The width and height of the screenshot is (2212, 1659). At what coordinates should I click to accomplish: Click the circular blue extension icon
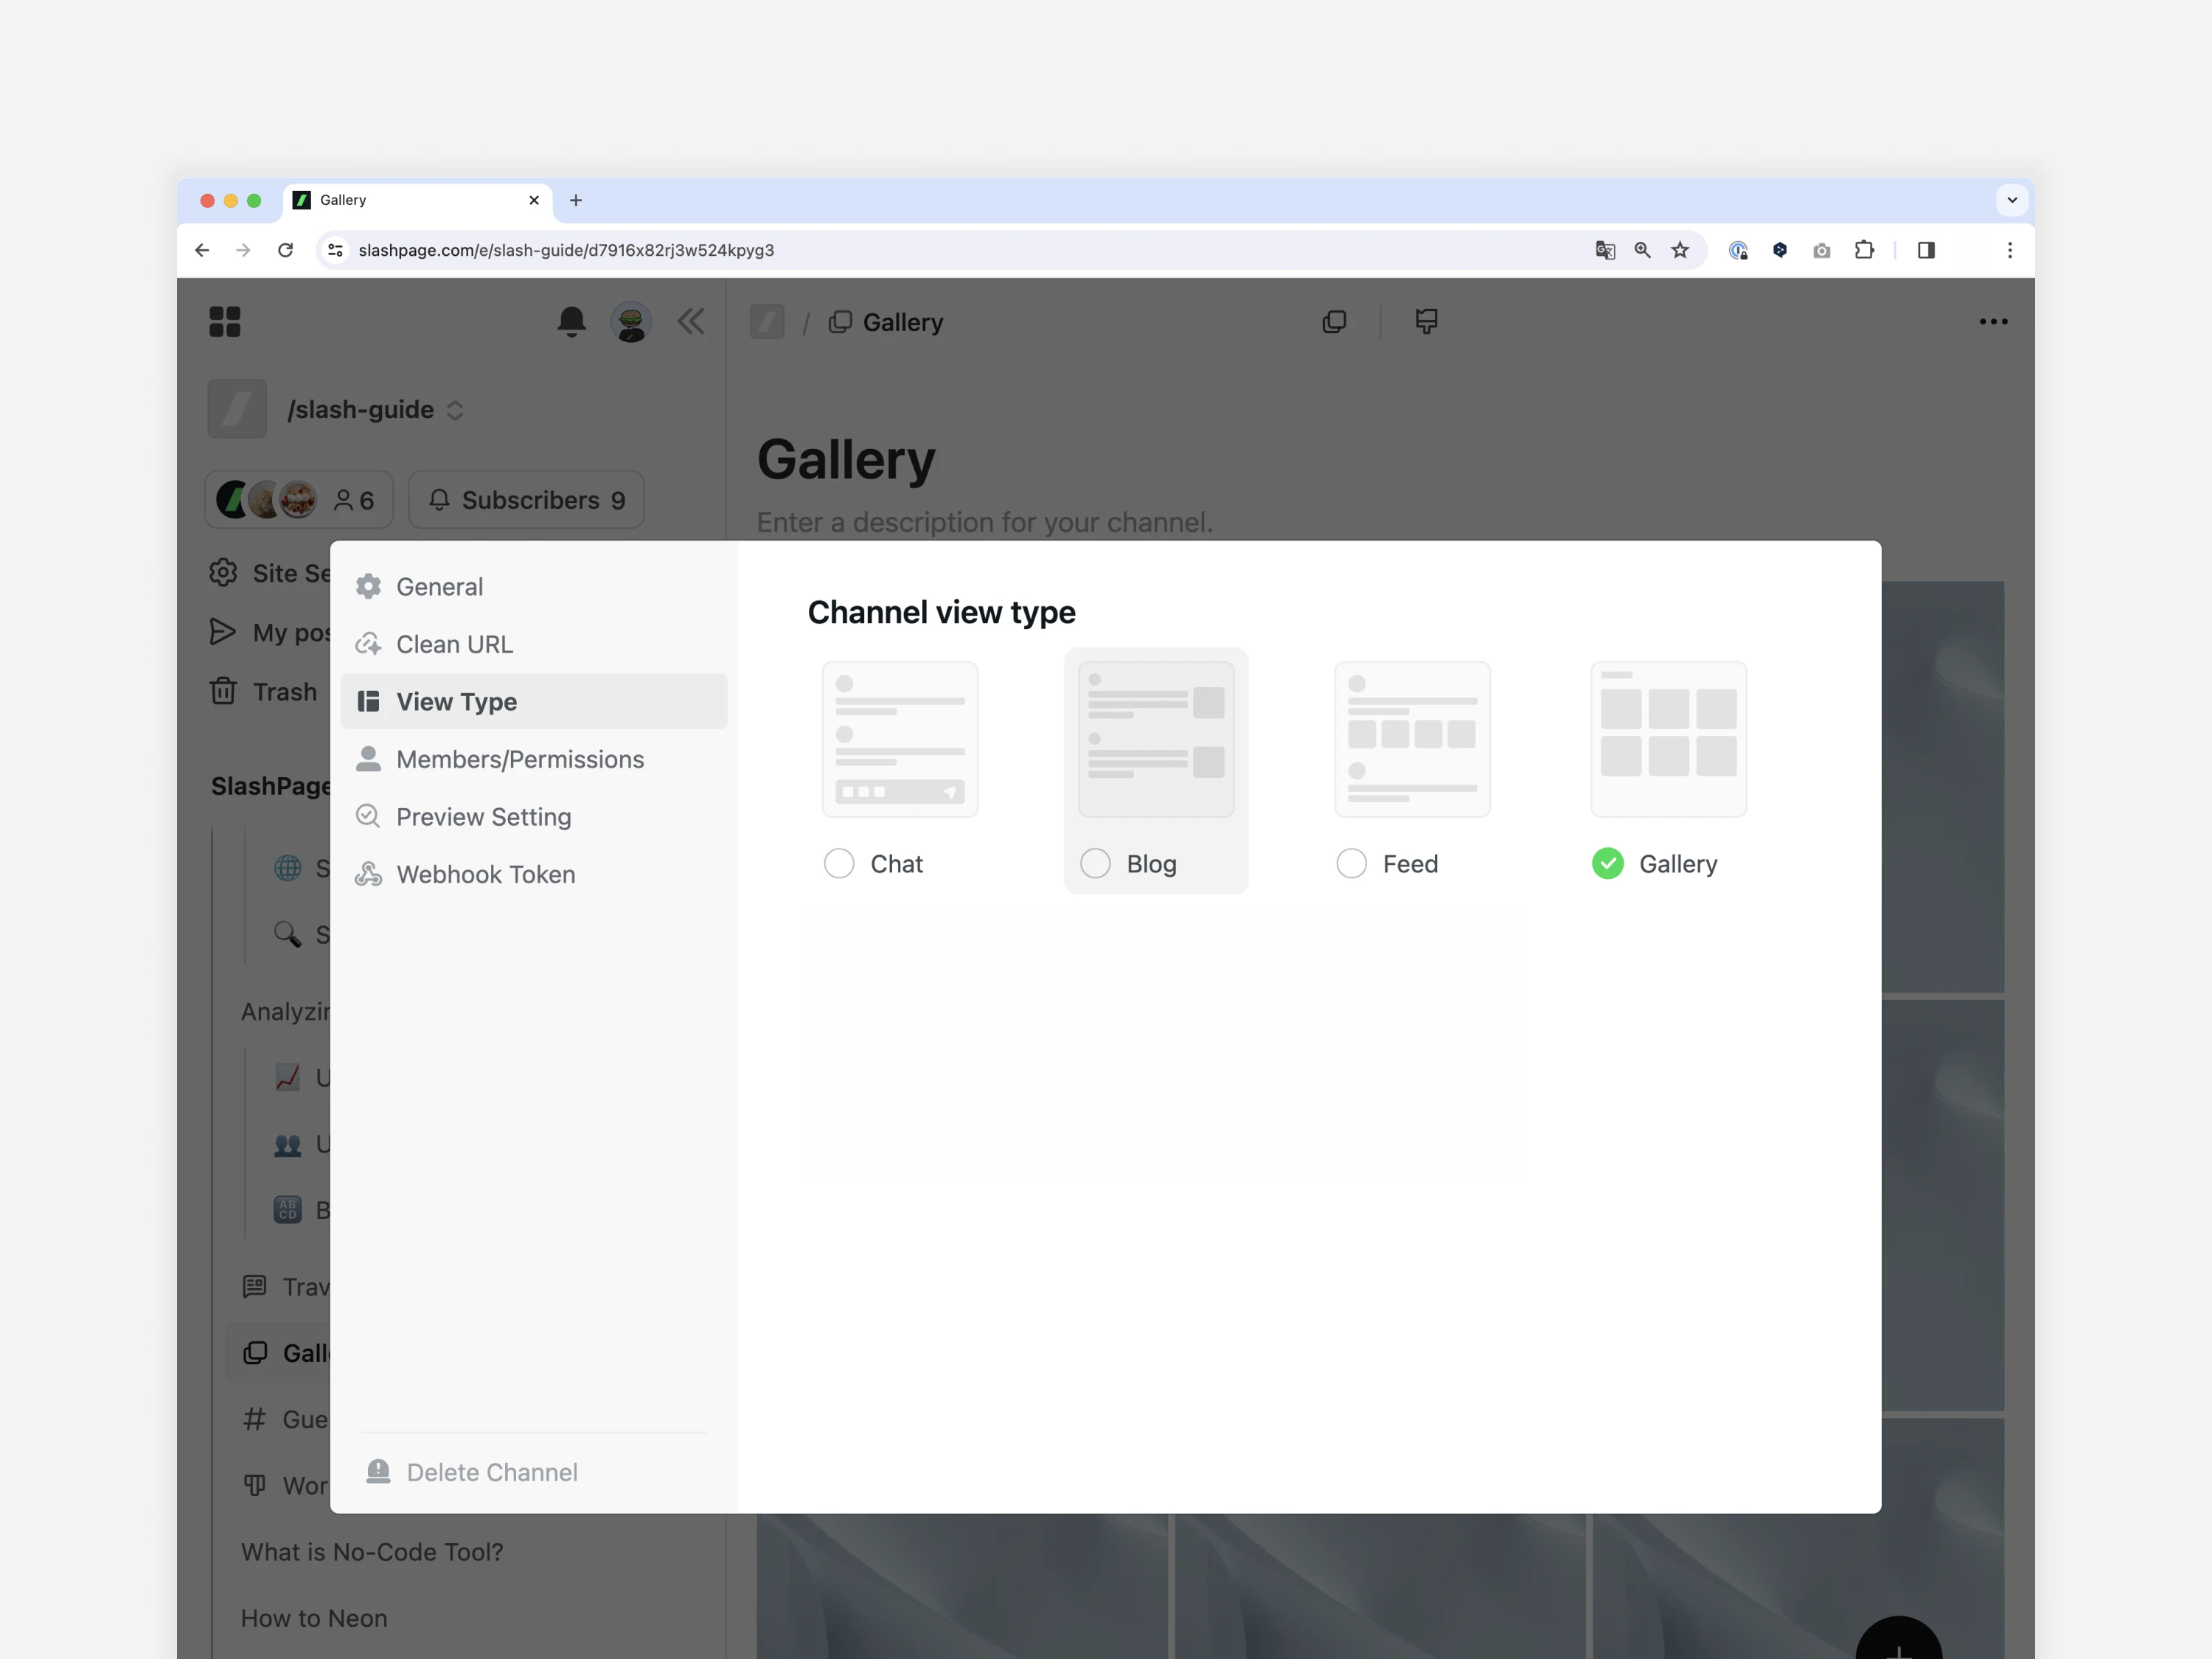click(1738, 250)
